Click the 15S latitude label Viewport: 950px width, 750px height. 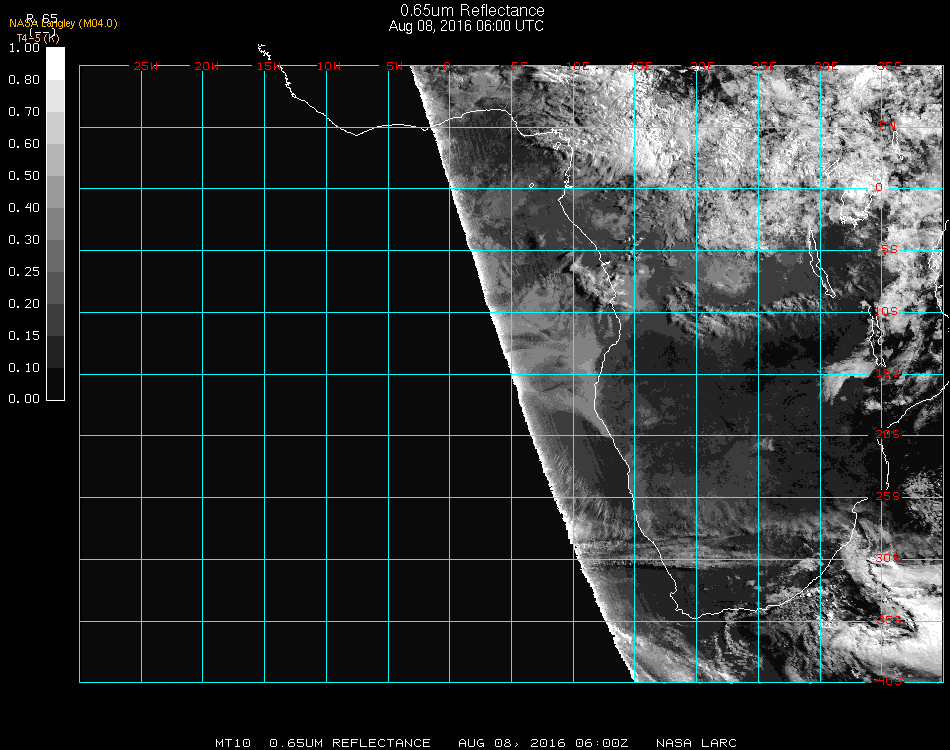pos(888,373)
